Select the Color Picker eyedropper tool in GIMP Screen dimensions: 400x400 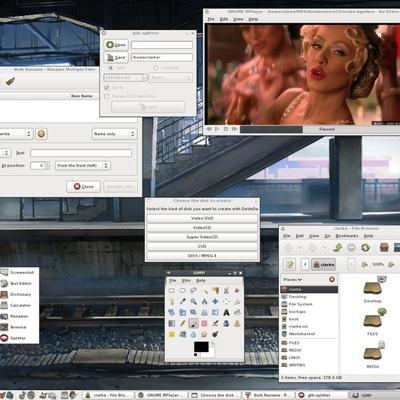(183, 302)
